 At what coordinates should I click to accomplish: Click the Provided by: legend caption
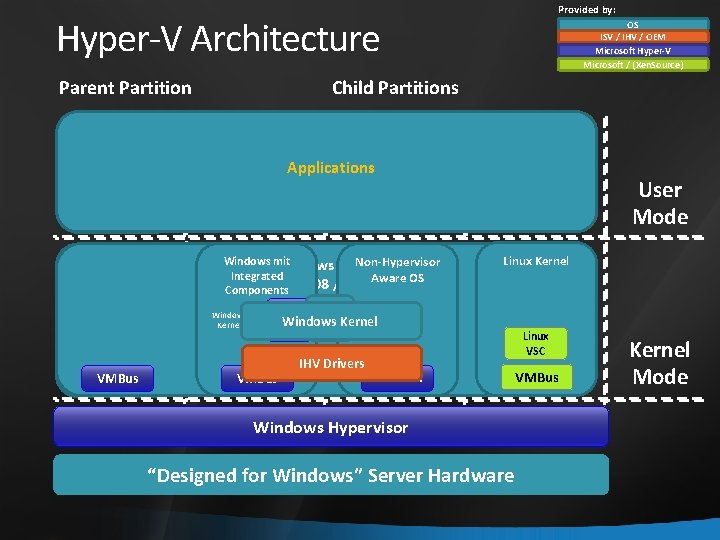pyautogui.click(x=586, y=10)
